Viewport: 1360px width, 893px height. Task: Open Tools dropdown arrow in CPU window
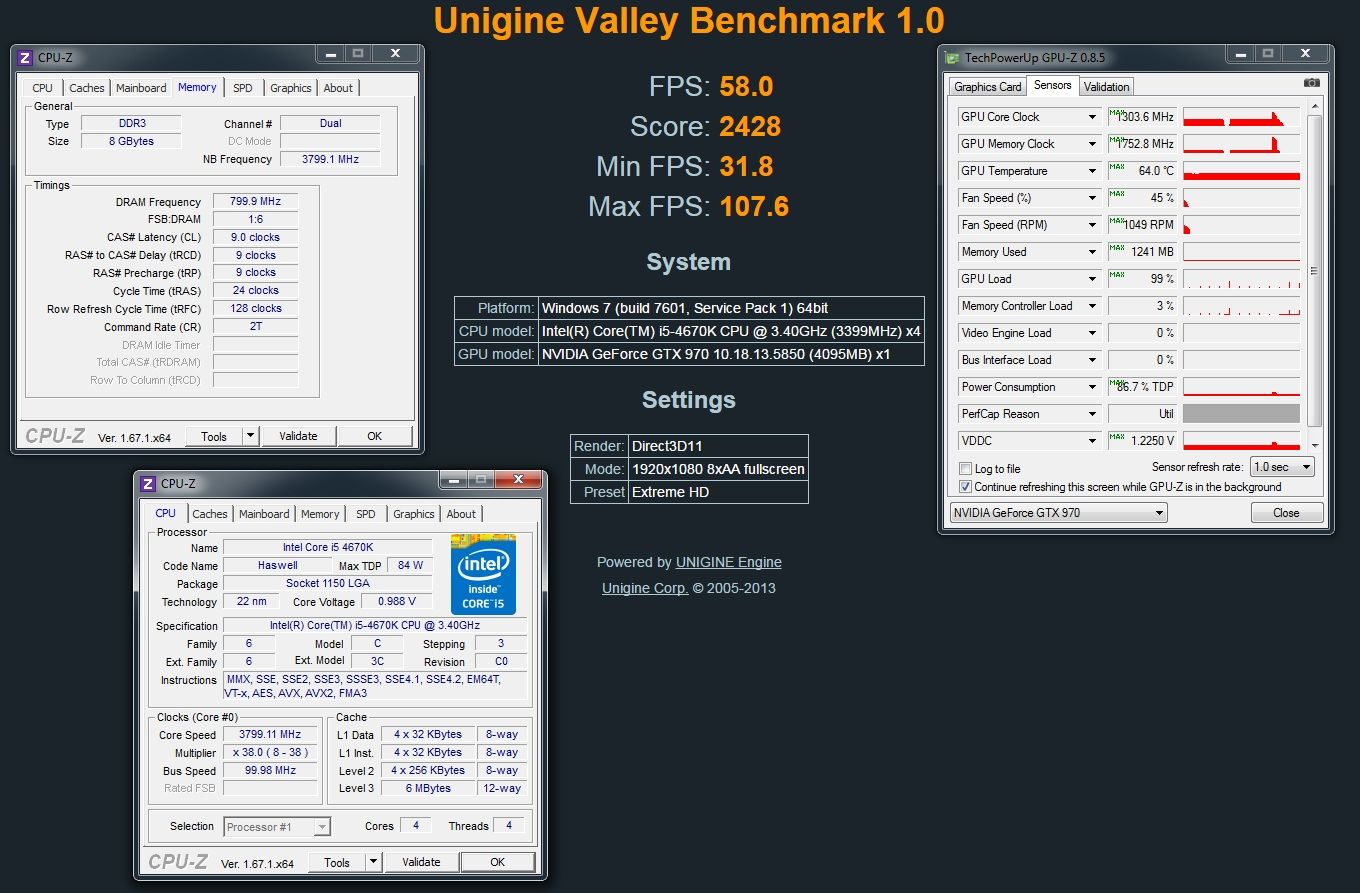pyautogui.click(x=373, y=862)
